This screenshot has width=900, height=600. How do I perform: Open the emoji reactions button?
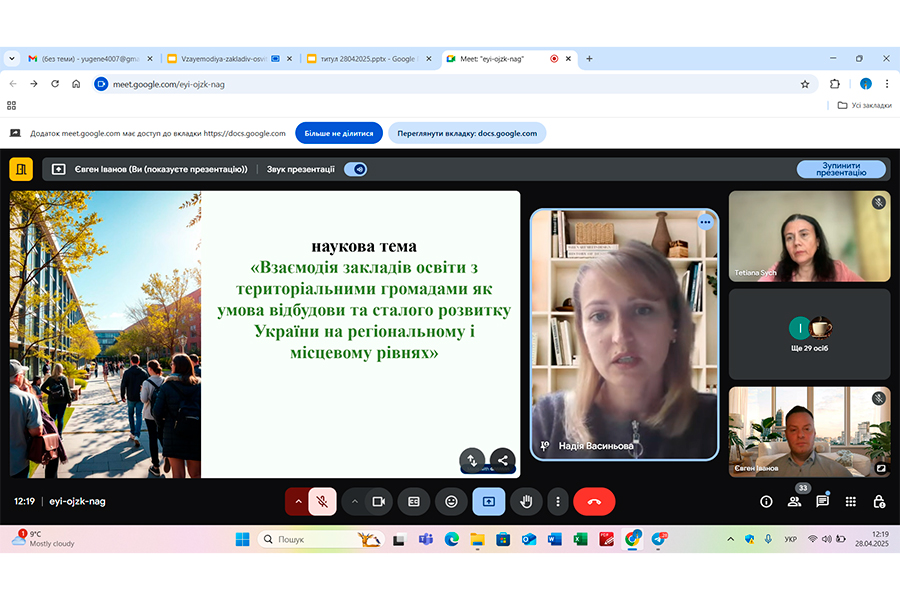click(x=452, y=501)
